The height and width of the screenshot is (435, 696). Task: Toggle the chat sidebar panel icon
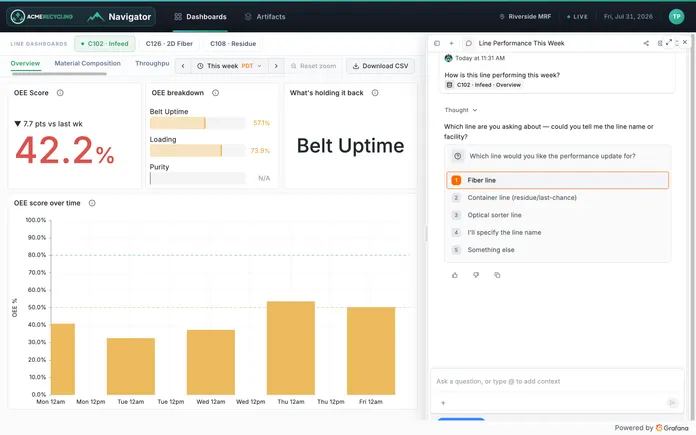click(x=437, y=43)
